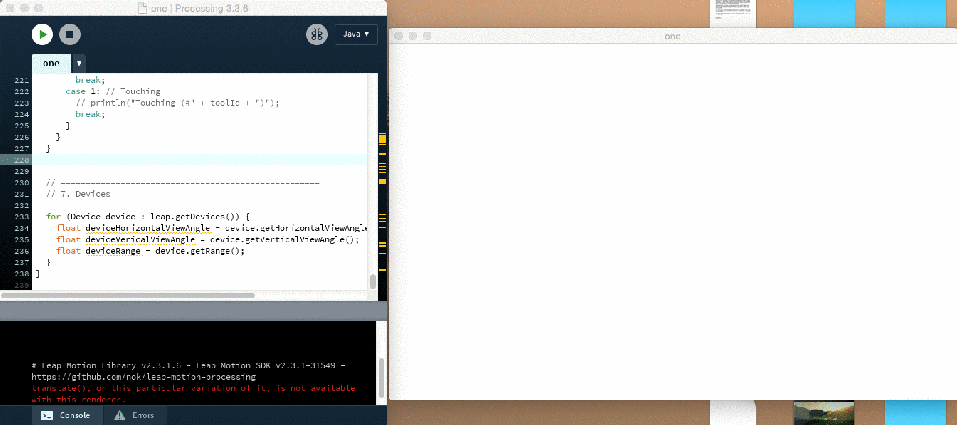This screenshot has width=957, height=425.
Task: Stop the running sketch
Action: click(x=70, y=34)
